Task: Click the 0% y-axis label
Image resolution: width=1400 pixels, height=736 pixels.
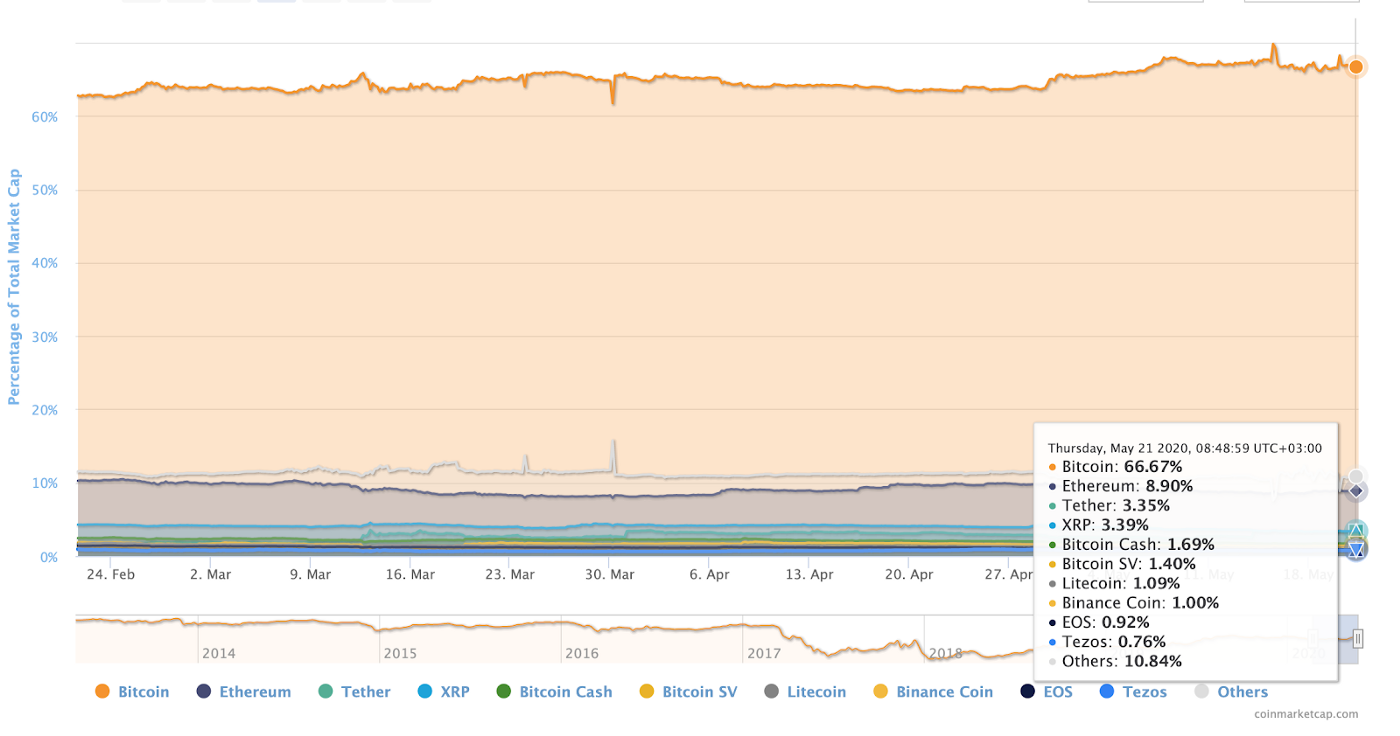Action: point(49,557)
